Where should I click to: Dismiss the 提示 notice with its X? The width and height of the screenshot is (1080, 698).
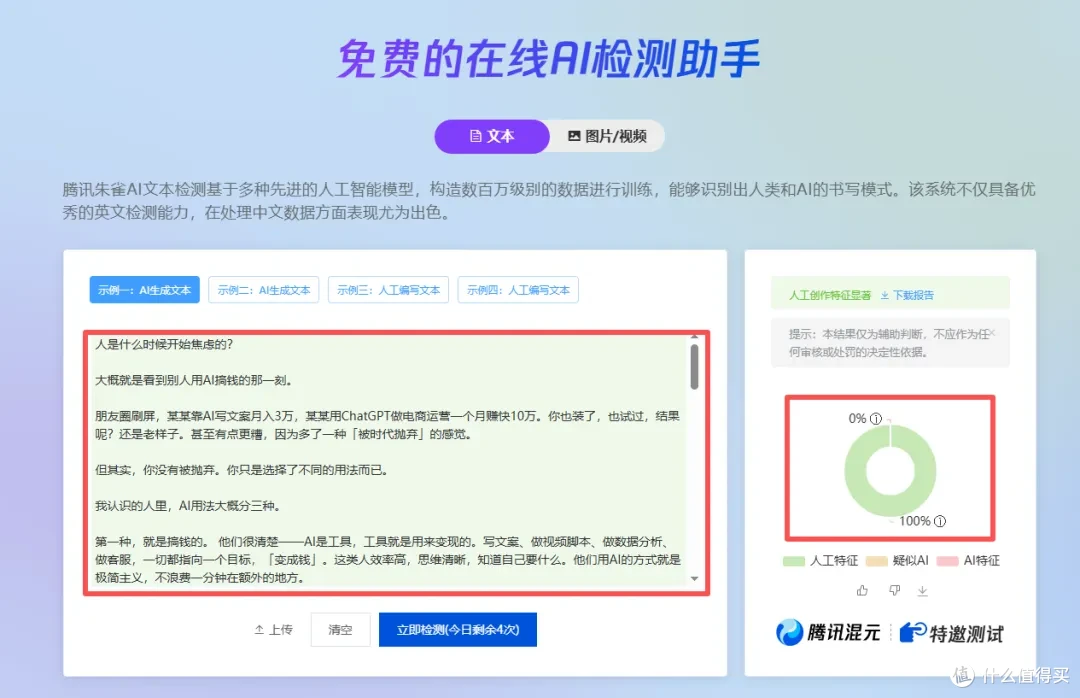(992, 333)
